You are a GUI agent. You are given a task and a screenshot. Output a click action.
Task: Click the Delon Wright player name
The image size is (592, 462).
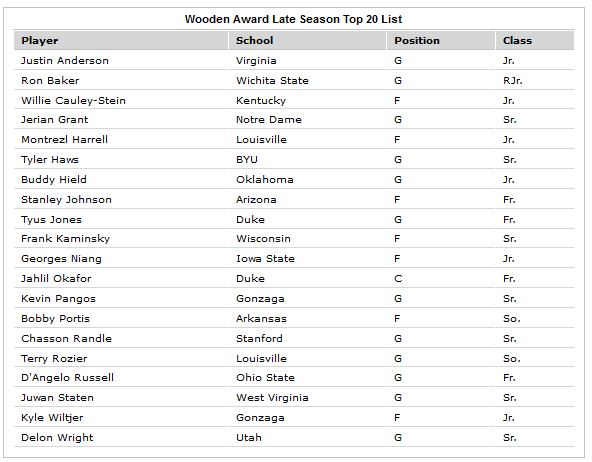pyautogui.click(x=57, y=438)
